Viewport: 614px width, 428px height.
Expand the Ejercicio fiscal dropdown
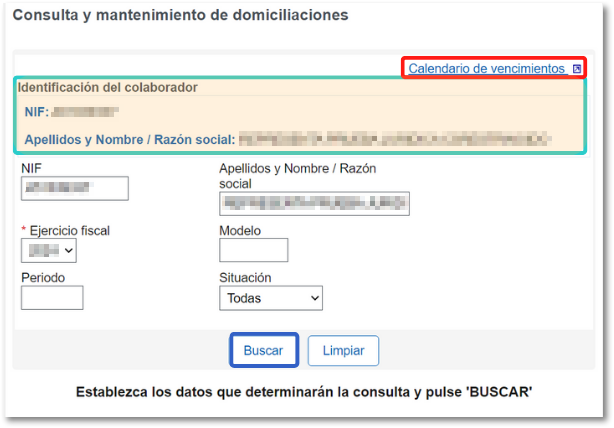click(x=48, y=250)
